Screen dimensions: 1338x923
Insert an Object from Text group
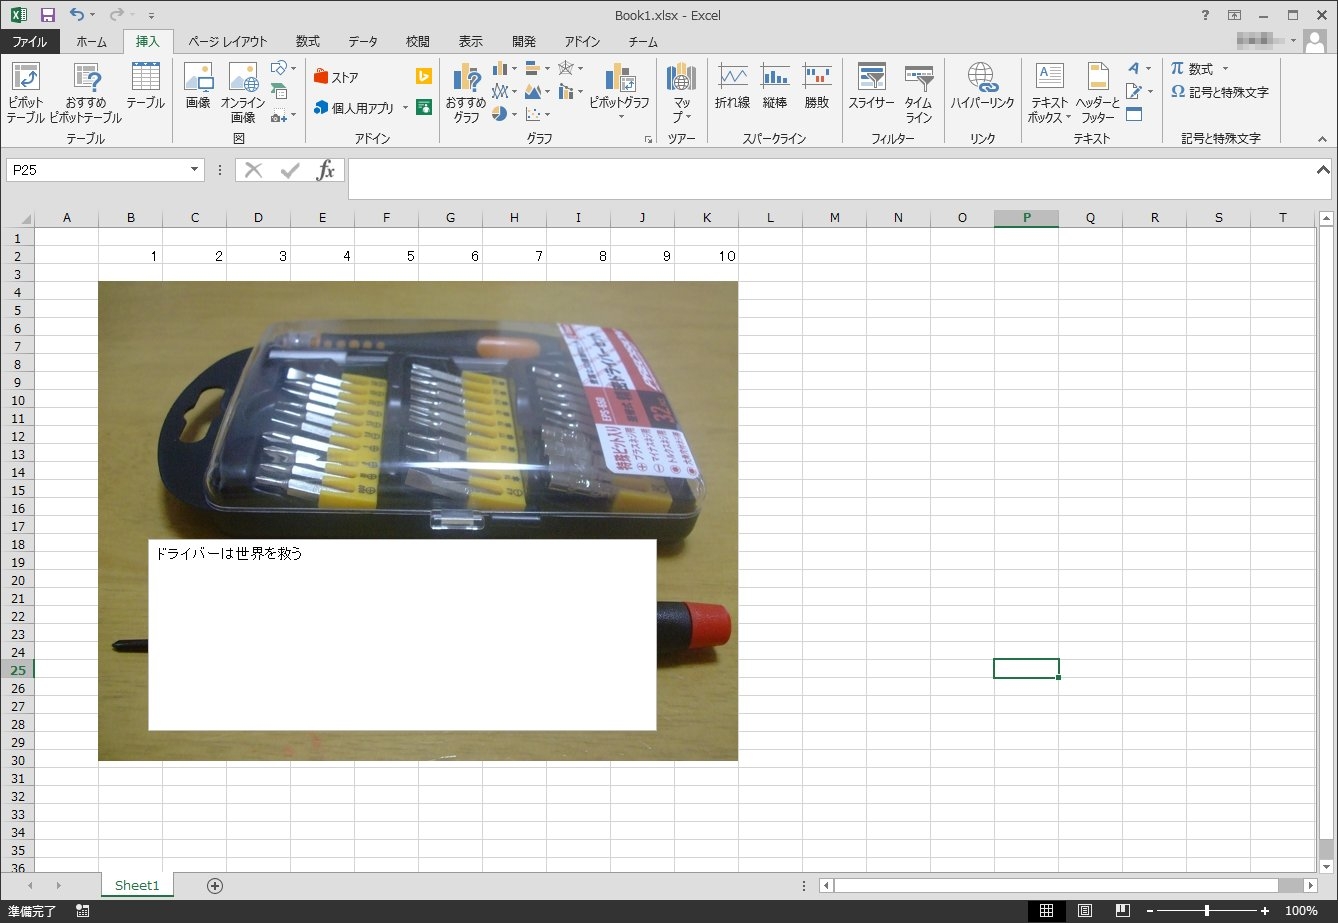pos(1134,114)
